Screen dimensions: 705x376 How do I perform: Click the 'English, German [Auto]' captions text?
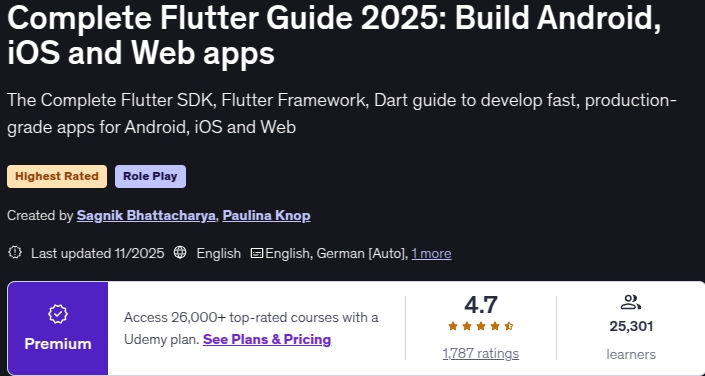(x=337, y=254)
